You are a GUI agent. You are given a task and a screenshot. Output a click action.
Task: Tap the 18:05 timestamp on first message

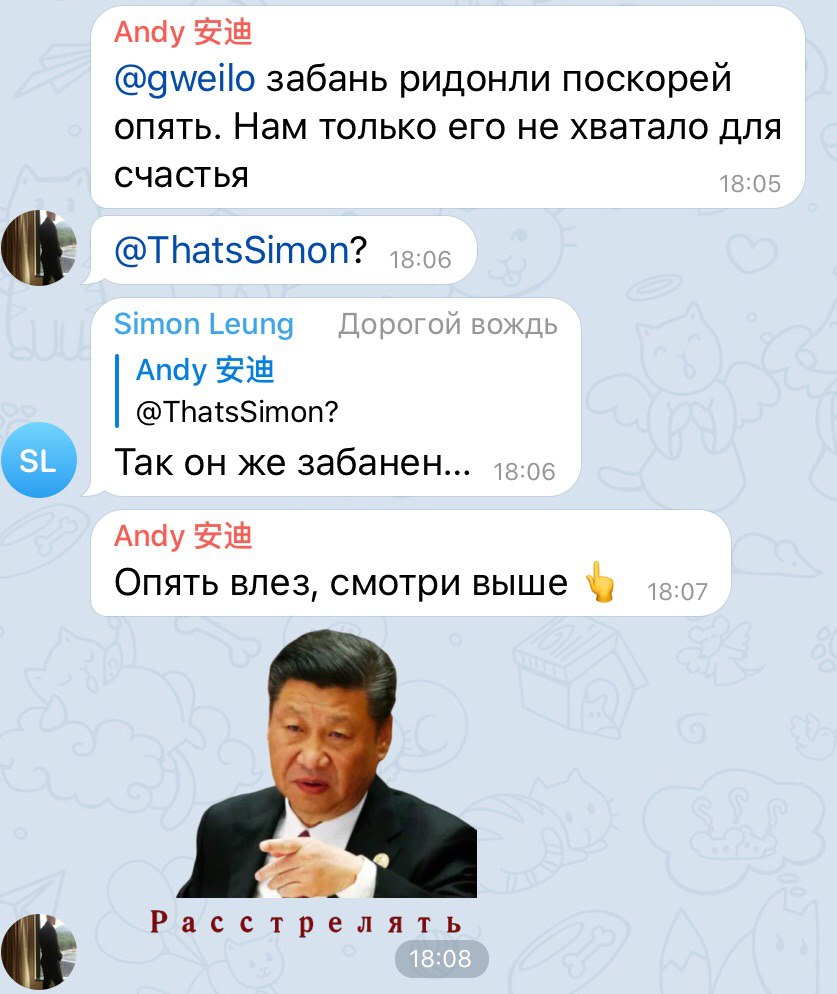749,184
